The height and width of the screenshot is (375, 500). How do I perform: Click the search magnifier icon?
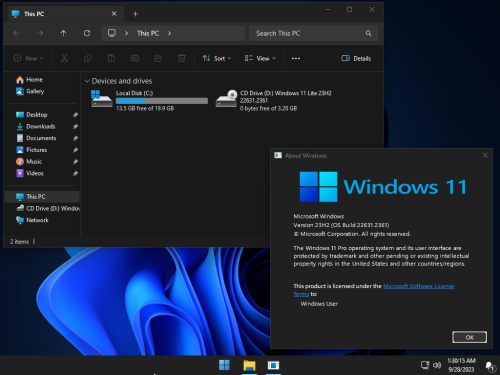tap(368, 33)
